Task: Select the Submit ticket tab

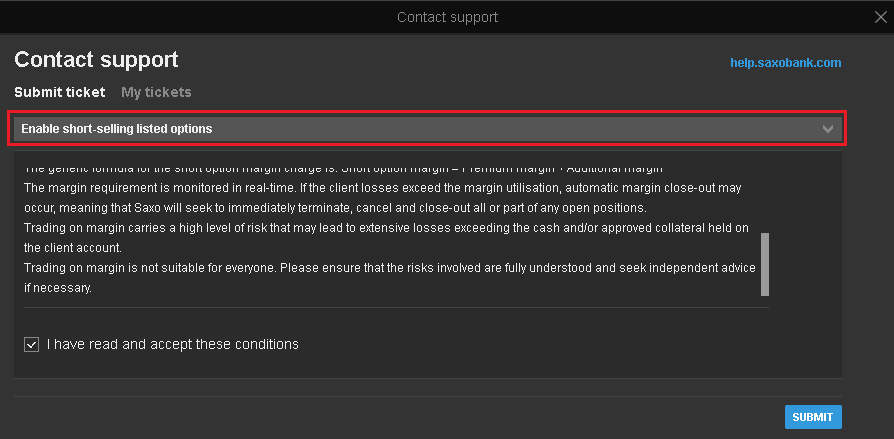Action: pos(60,92)
